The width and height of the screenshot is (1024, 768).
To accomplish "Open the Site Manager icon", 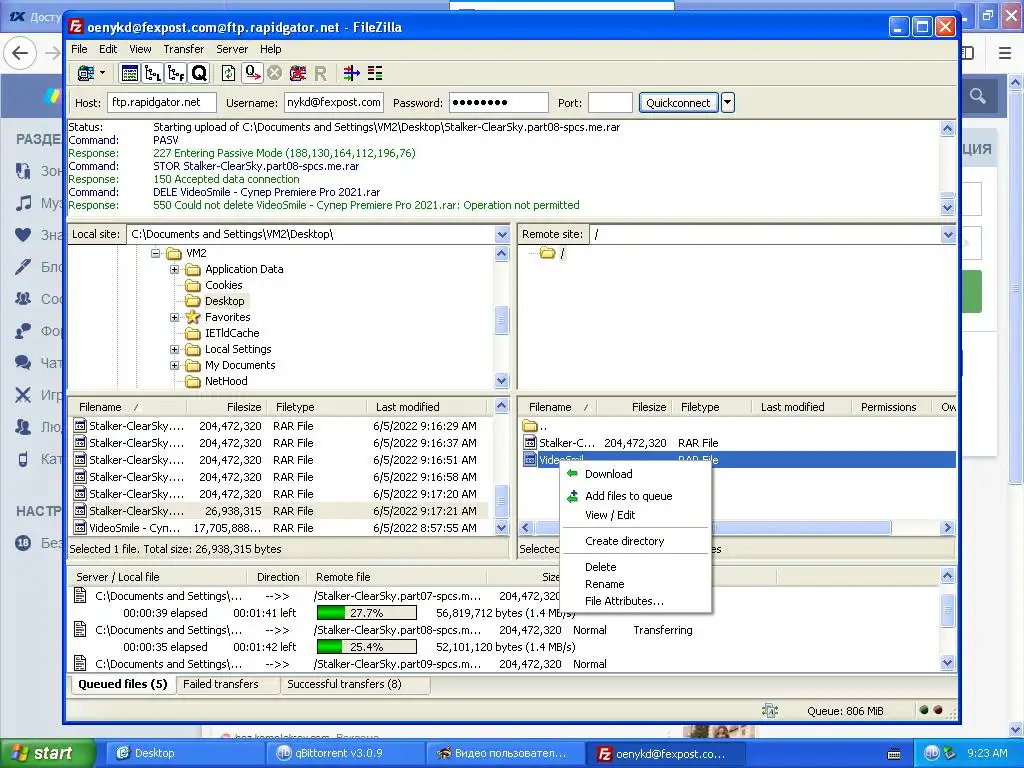I will pyautogui.click(x=86, y=73).
